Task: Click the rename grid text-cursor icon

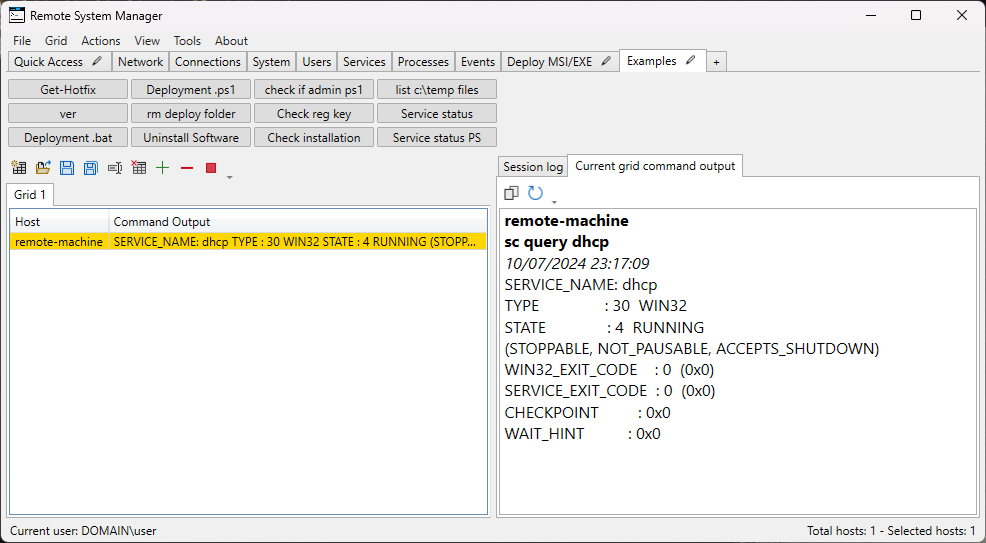Action: (x=114, y=168)
